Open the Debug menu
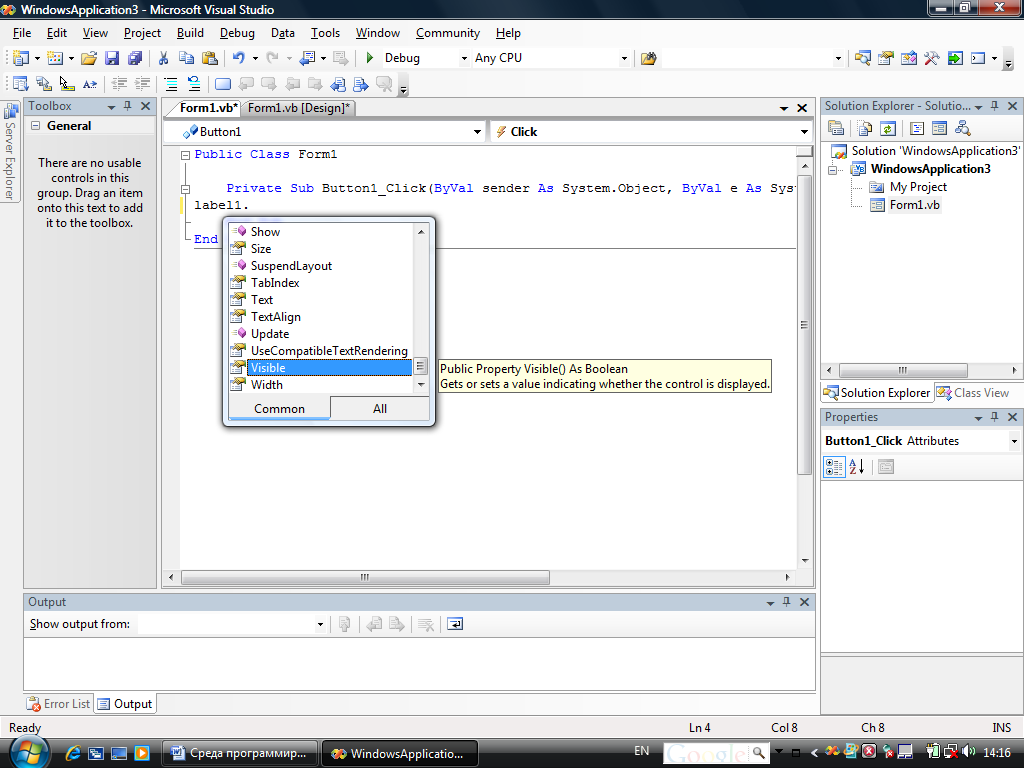 click(x=237, y=33)
